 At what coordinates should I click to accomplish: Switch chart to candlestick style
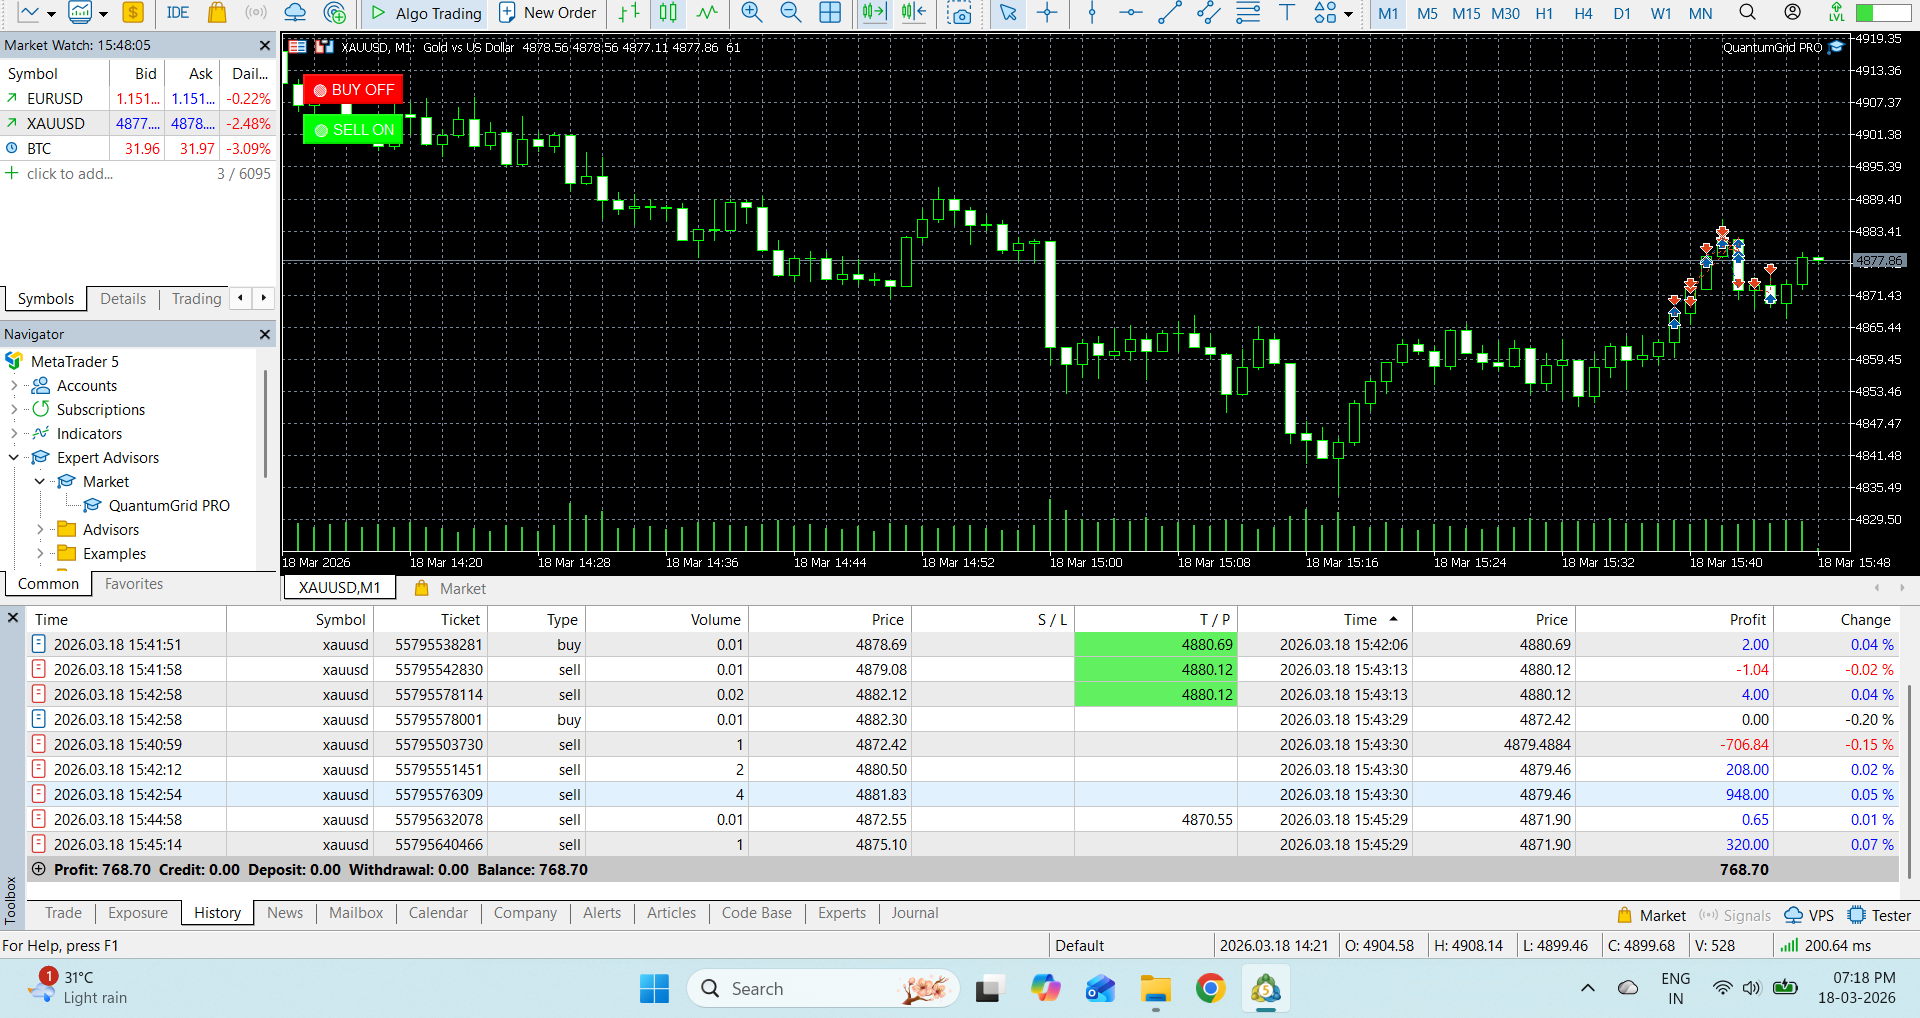pos(668,13)
